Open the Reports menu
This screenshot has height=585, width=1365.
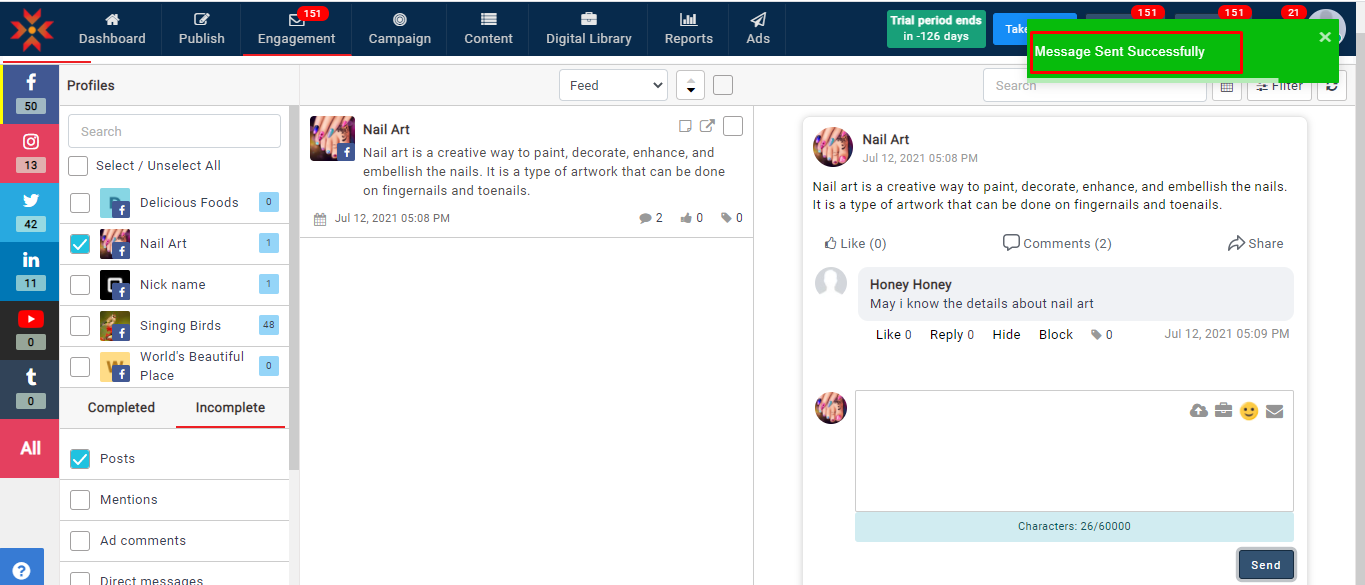tap(688, 29)
